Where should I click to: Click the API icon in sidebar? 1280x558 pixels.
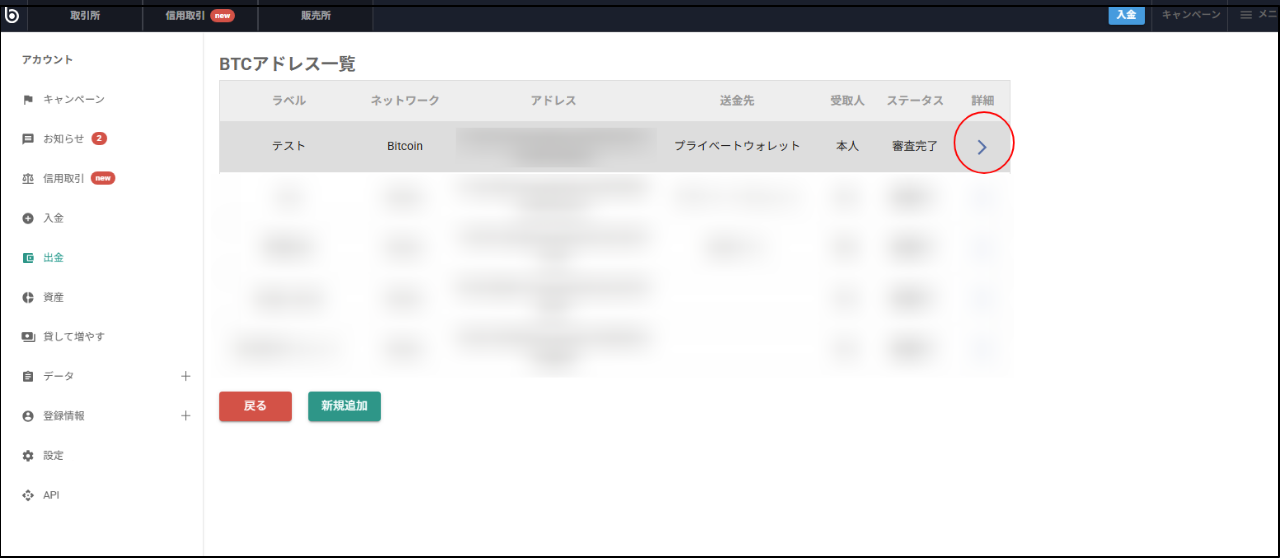pyautogui.click(x=28, y=495)
